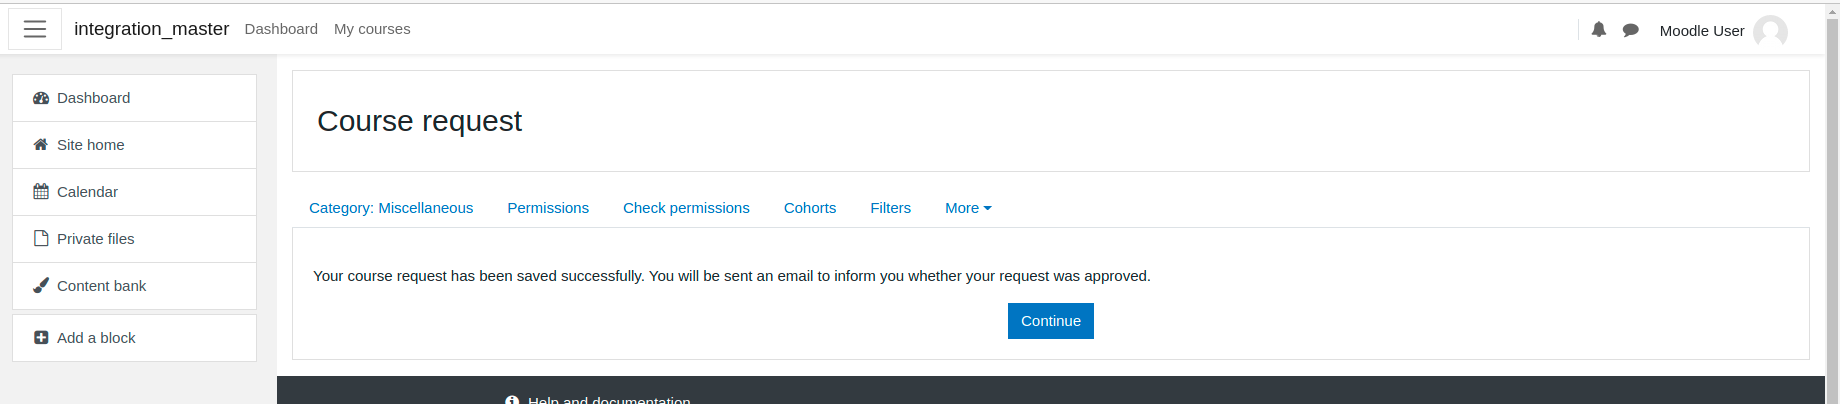The height and width of the screenshot is (404, 1840).
Task: Toggle the hamburger side panel button
Action: pos(35,29)
